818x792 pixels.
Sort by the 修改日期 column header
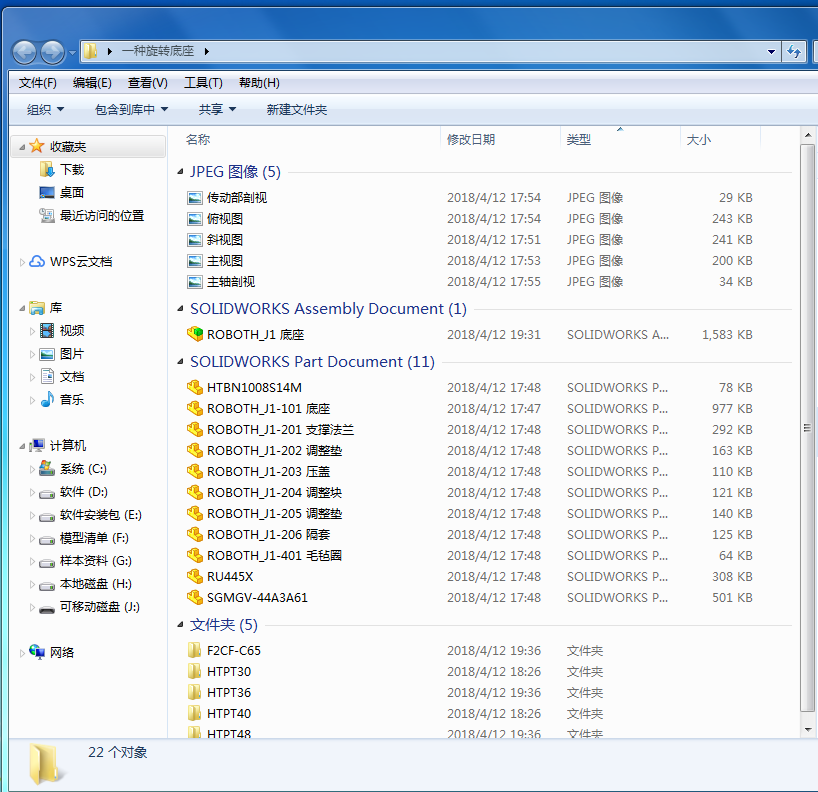coord(500,139)
